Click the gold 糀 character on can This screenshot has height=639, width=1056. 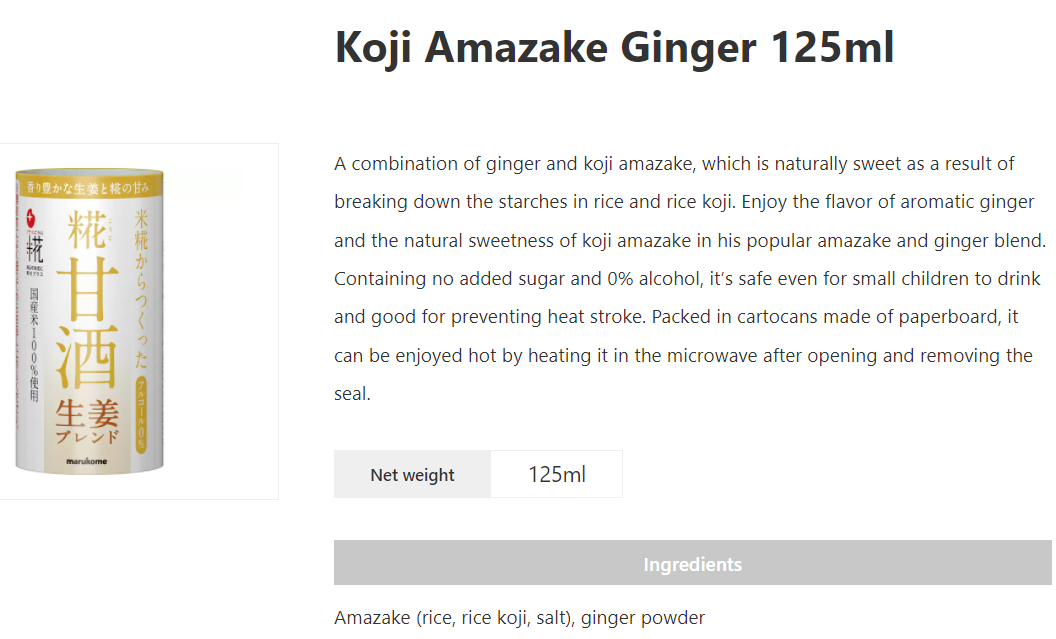click(x=87, y=228)
